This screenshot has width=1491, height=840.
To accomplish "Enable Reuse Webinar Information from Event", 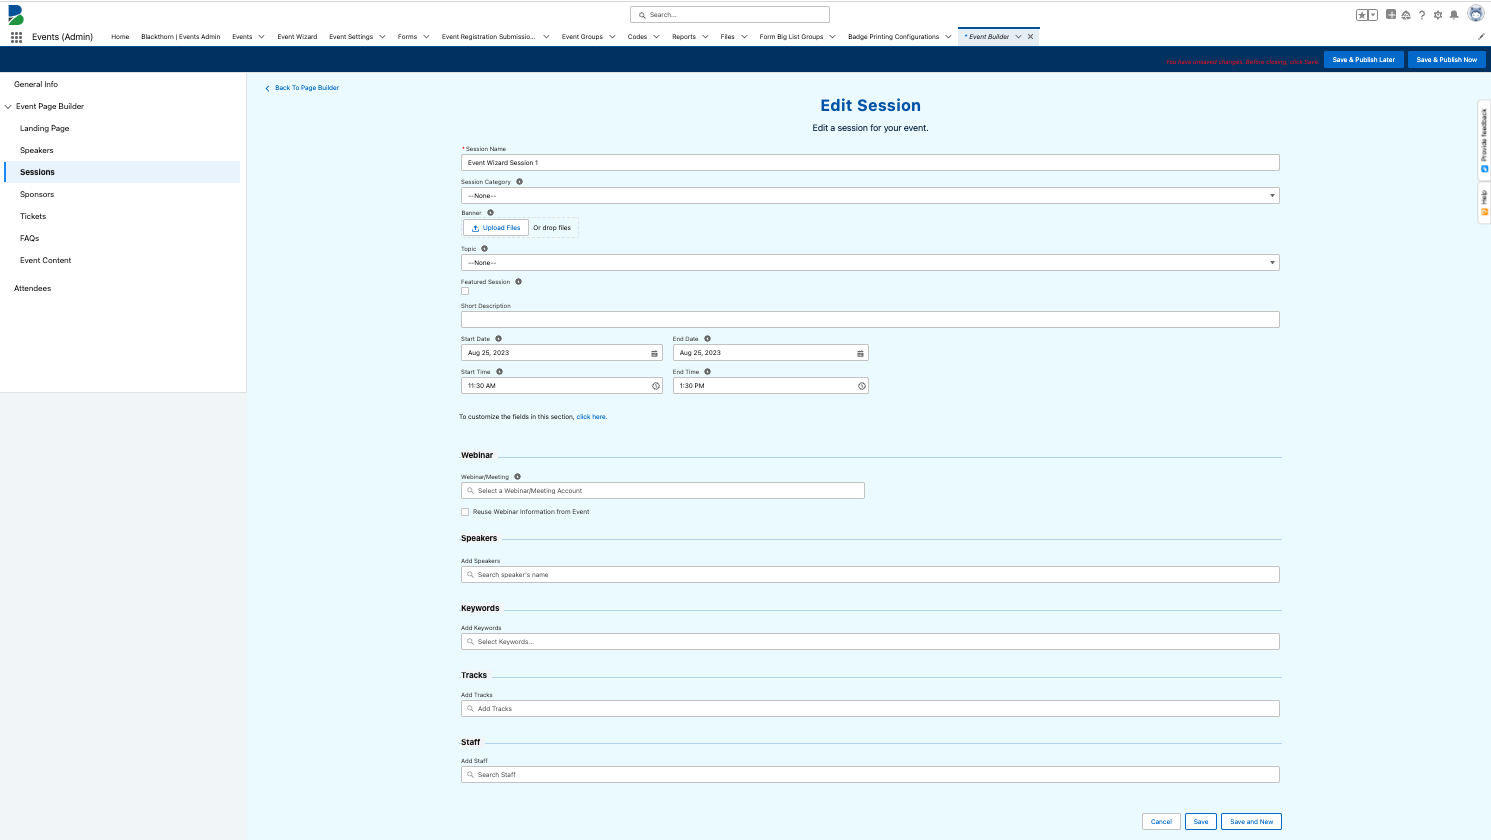I will (465, 512).
